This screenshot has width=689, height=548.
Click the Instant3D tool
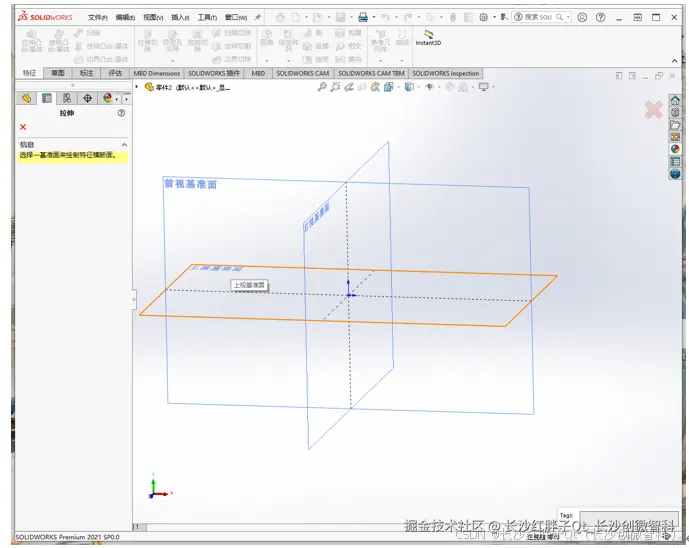(428, 38)
